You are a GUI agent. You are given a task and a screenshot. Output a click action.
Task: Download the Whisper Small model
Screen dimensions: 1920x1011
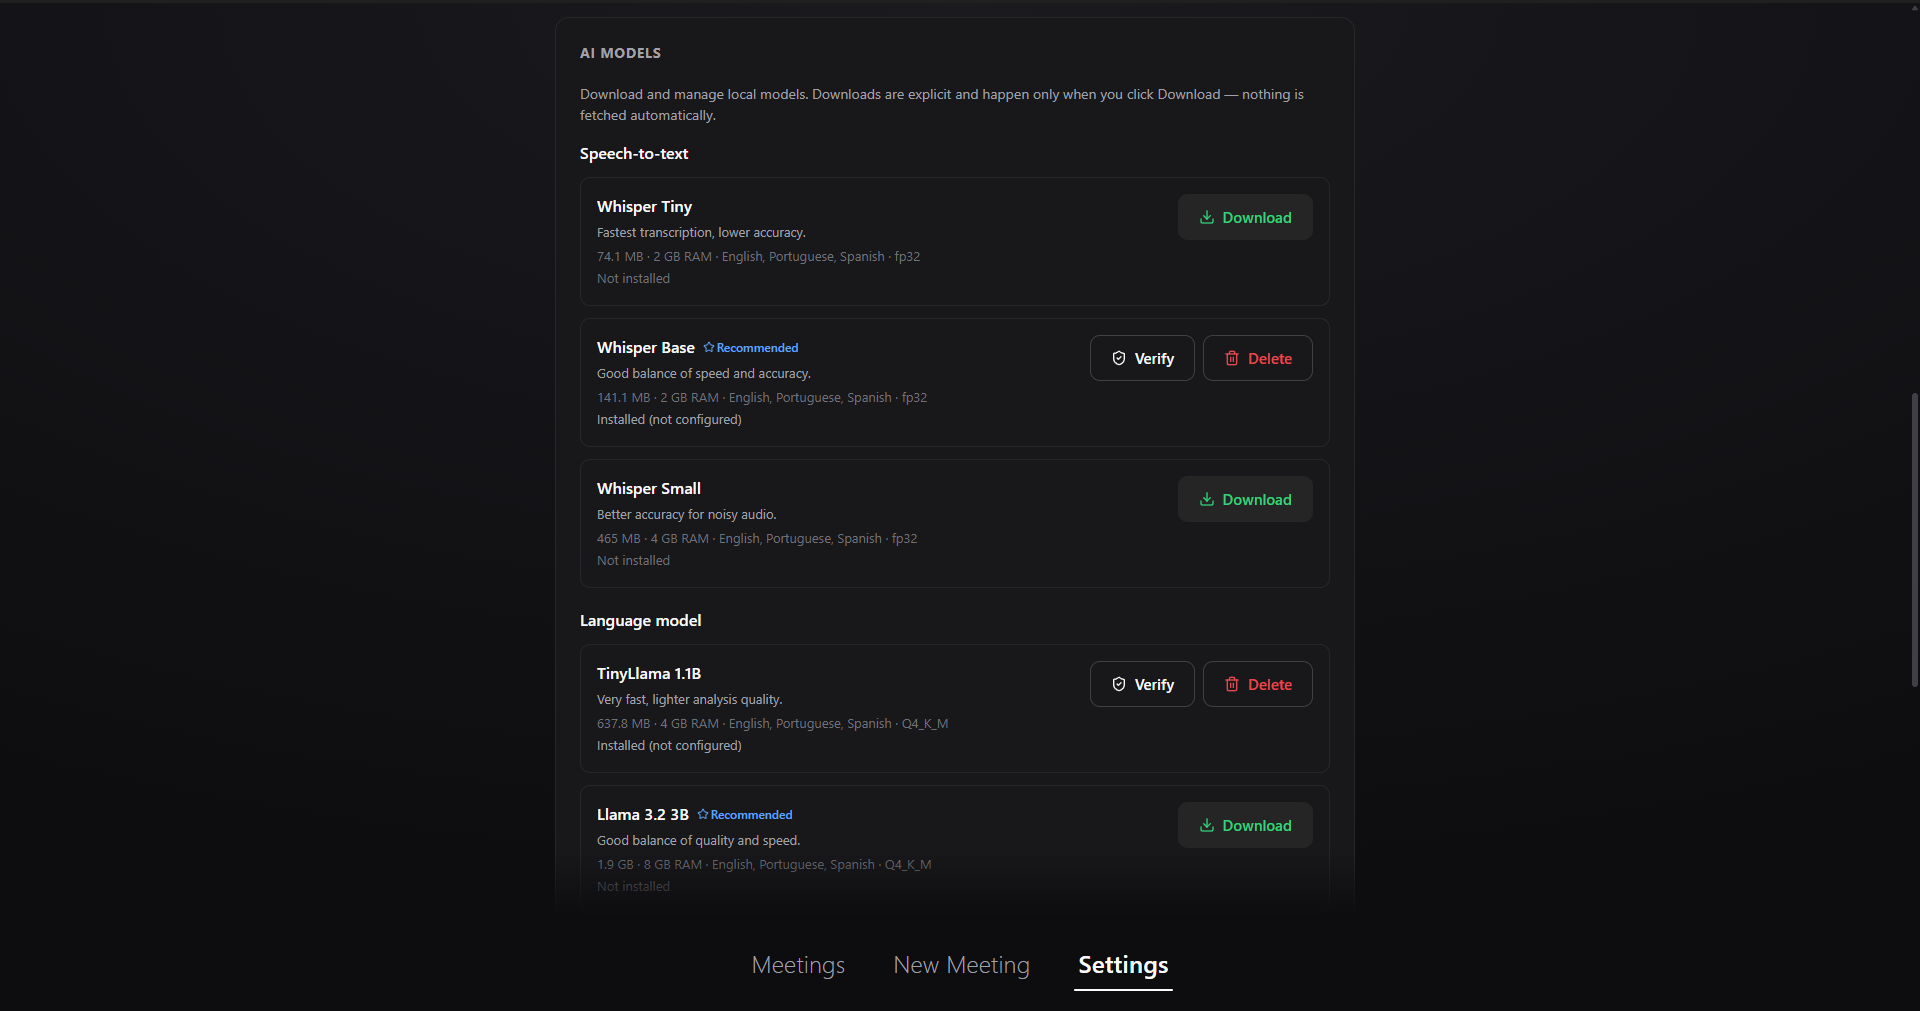point(1245,499)
